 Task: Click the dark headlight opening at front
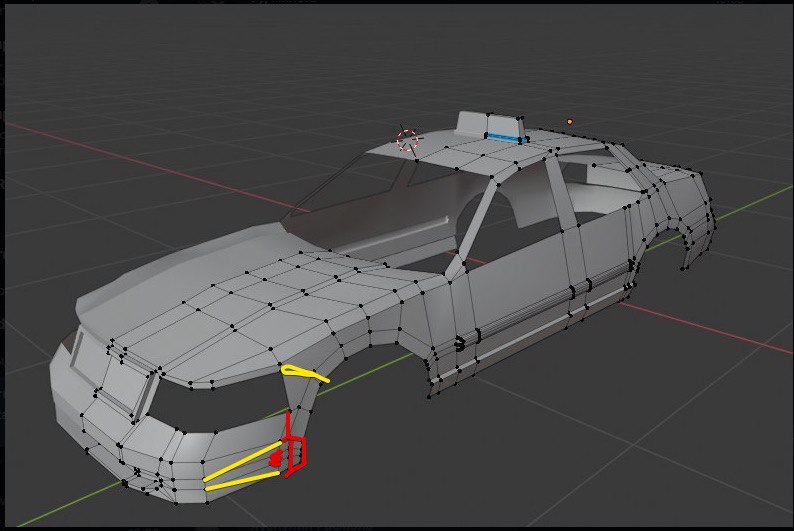[x=218, y=403]
